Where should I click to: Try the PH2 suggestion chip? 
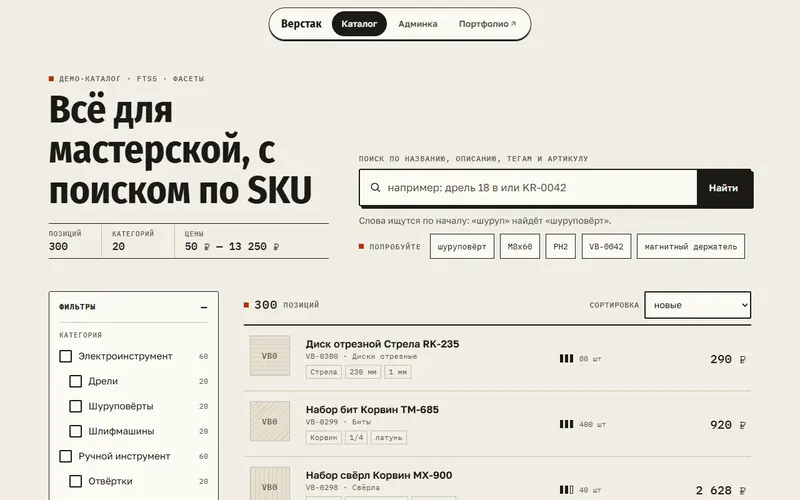click(x=561, y=246)
